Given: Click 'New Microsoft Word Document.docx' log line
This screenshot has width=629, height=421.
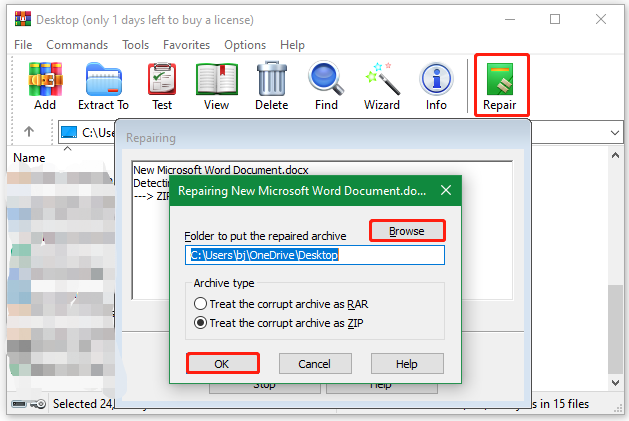Looking at the screenshot, I should pyautogui.click(x=221, y=170).
